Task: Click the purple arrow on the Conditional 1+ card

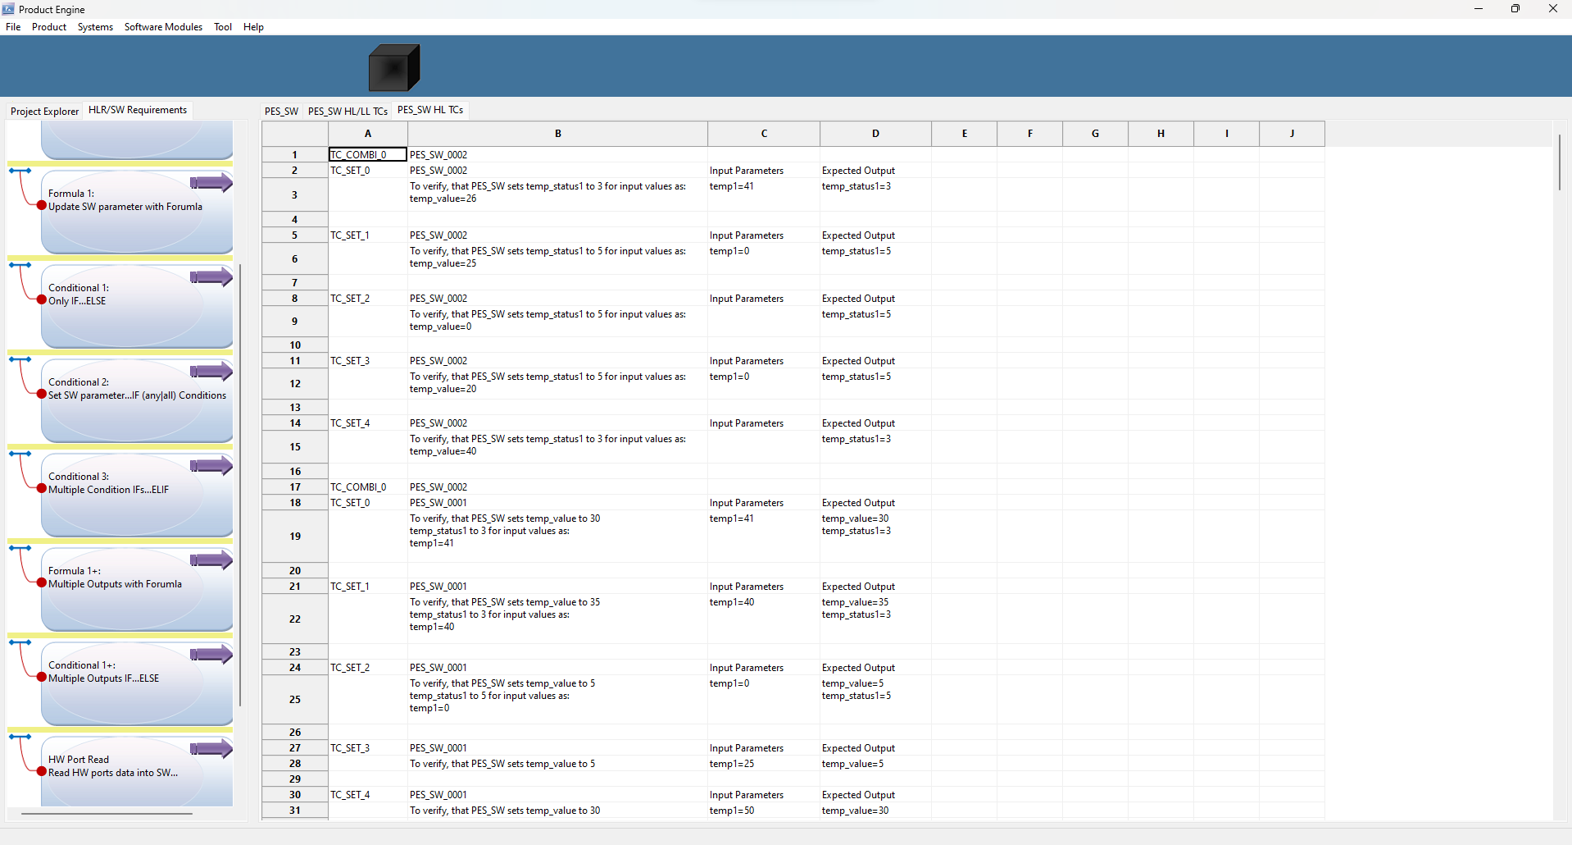Action: 211,655
